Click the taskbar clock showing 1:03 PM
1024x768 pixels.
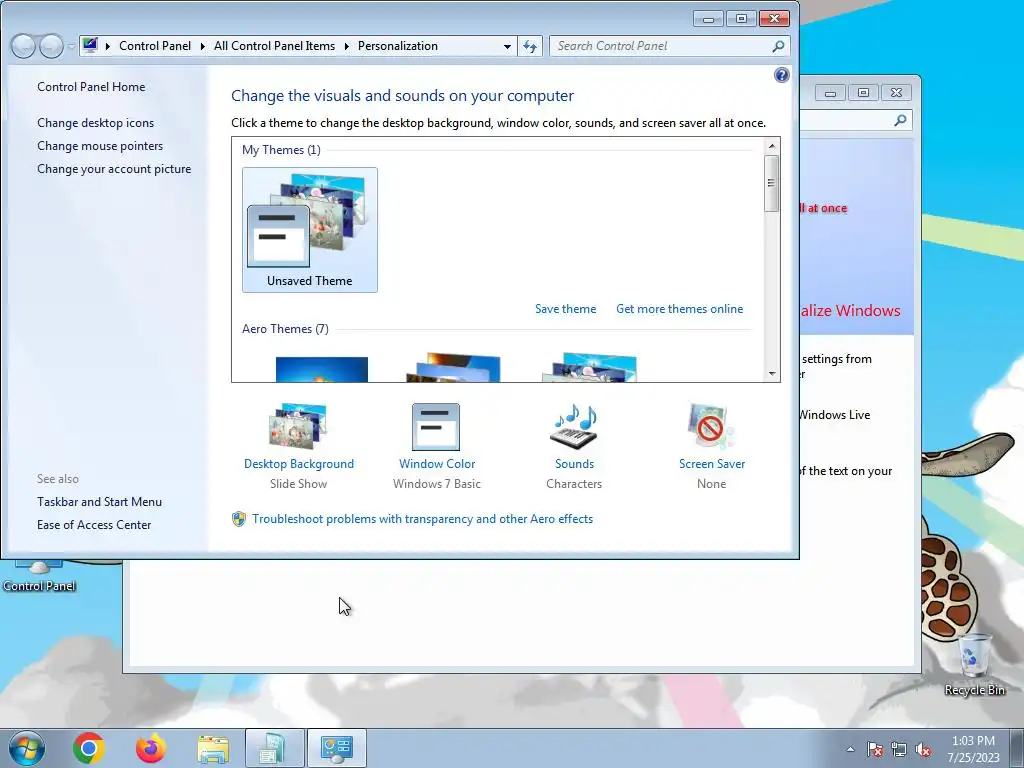[x=973, y=749]
